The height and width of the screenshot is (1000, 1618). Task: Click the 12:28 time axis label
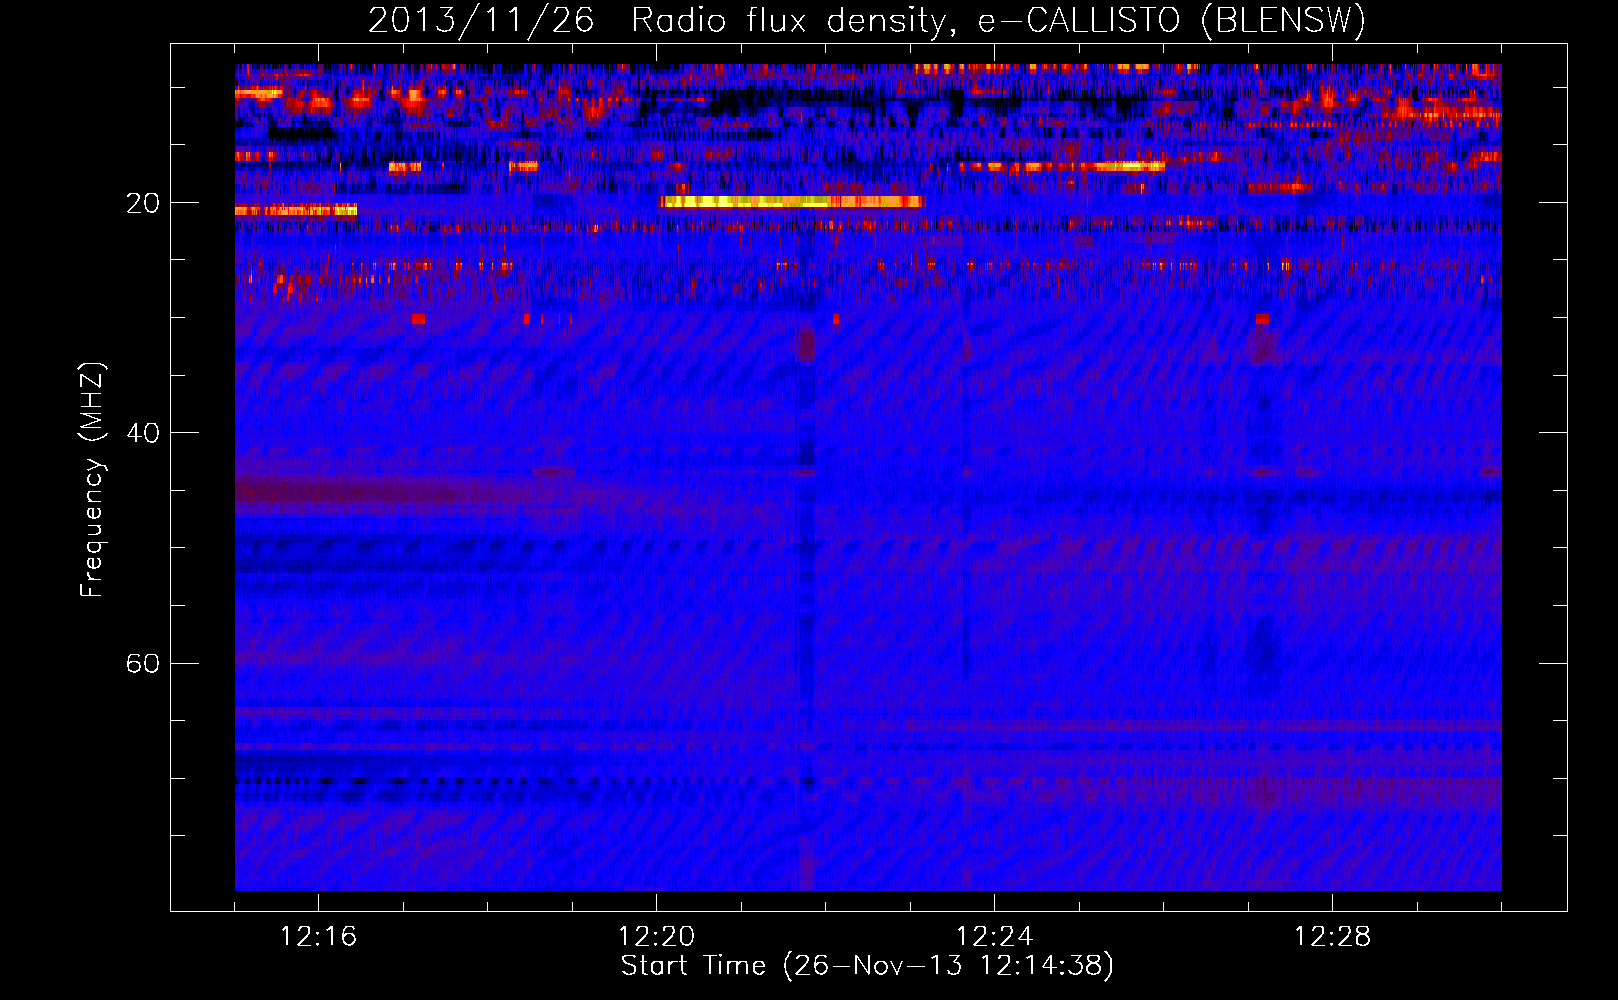pyautogui.click(x=1332, y=936)
